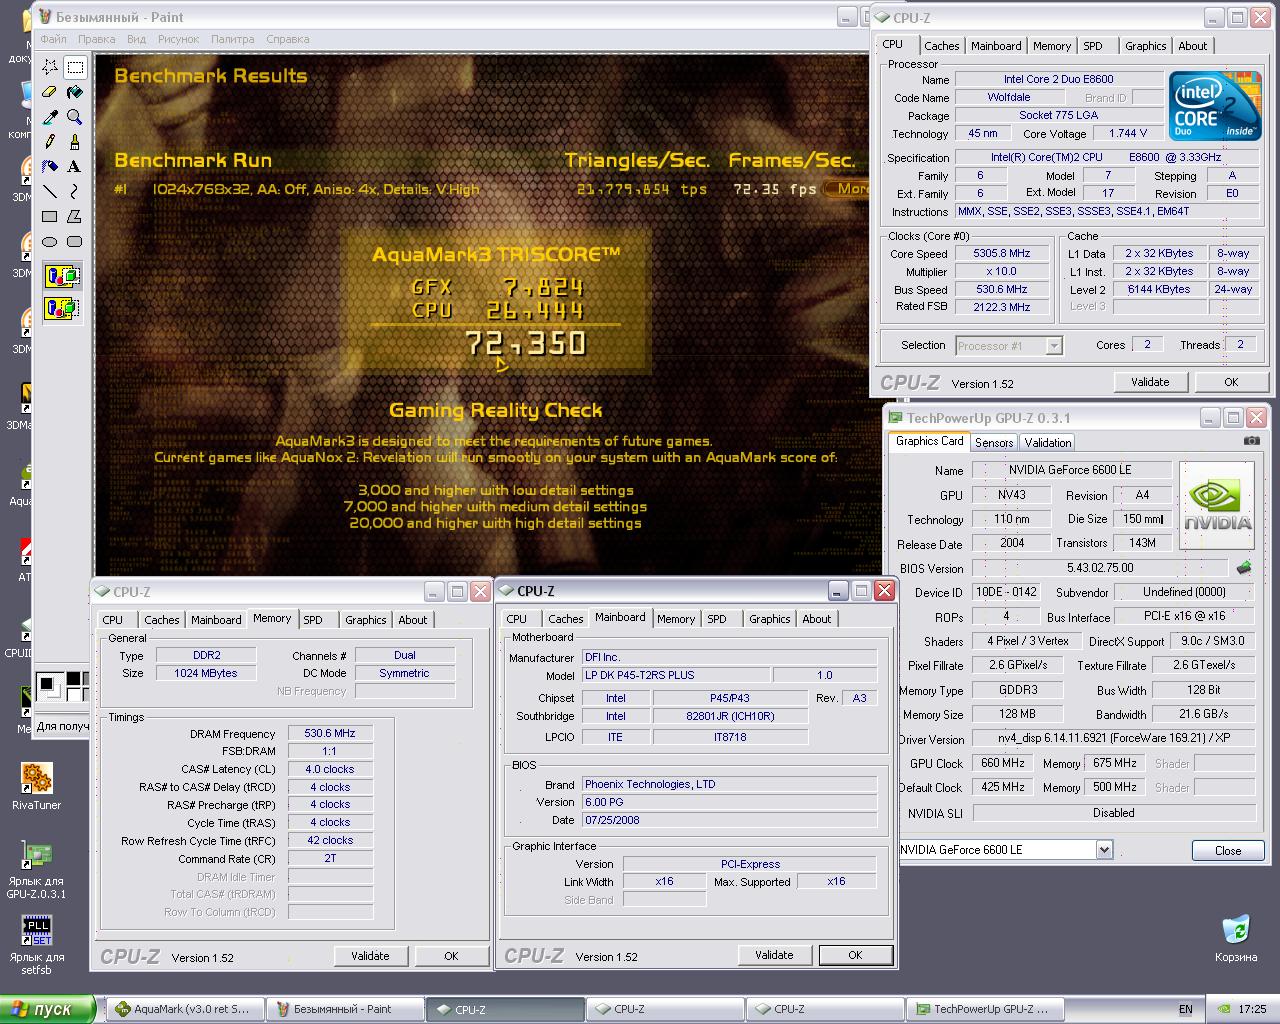Switch to AquaMark in the taskbar
This screenshot has width=1280, height=1024.
(x=185, y=1009)
